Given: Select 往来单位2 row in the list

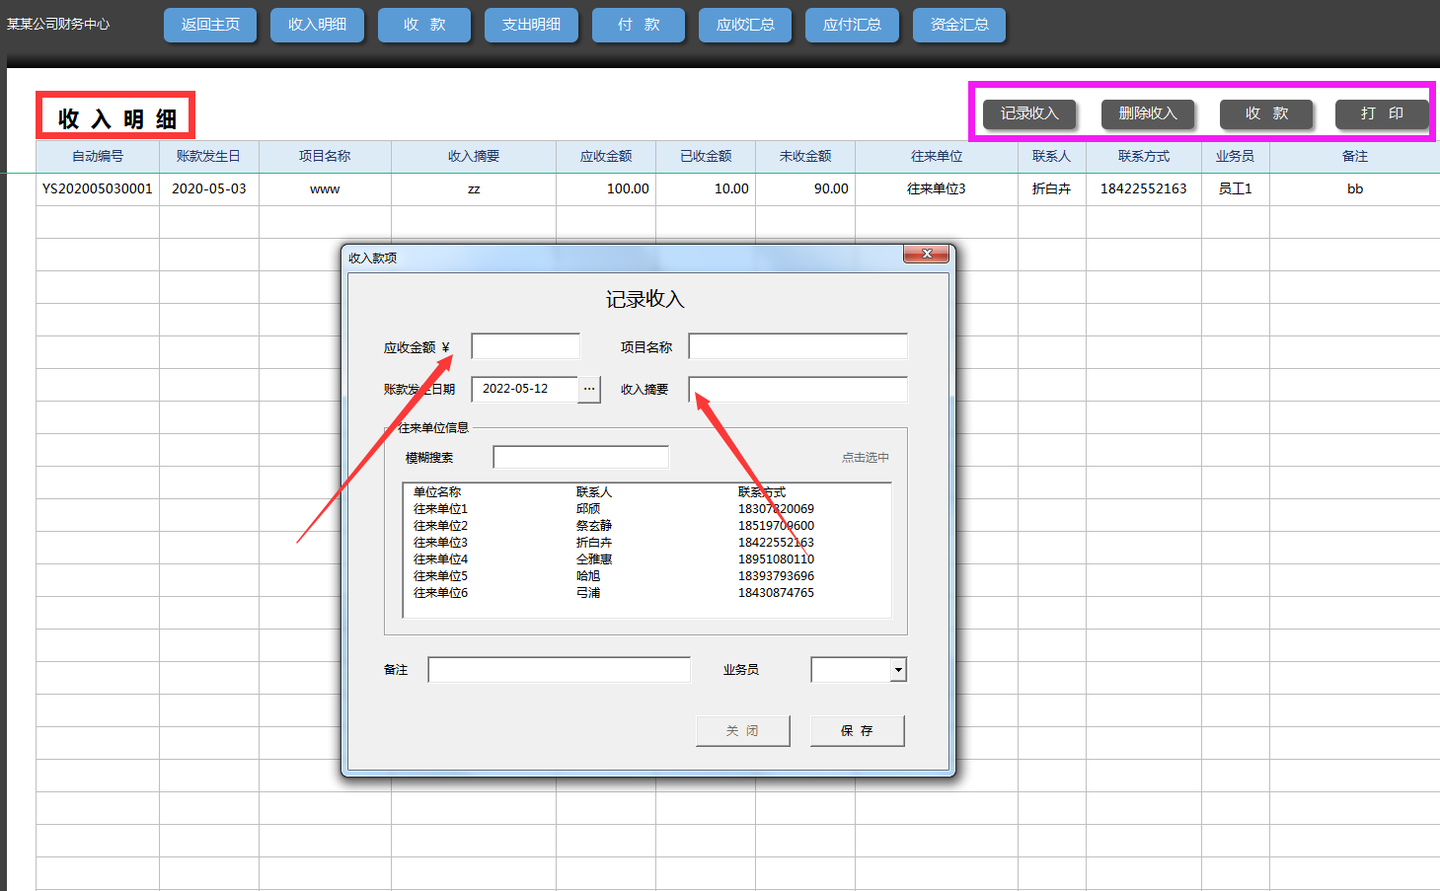Looking at the screenshot, I should pyautogui.click(x=646, y=526).
